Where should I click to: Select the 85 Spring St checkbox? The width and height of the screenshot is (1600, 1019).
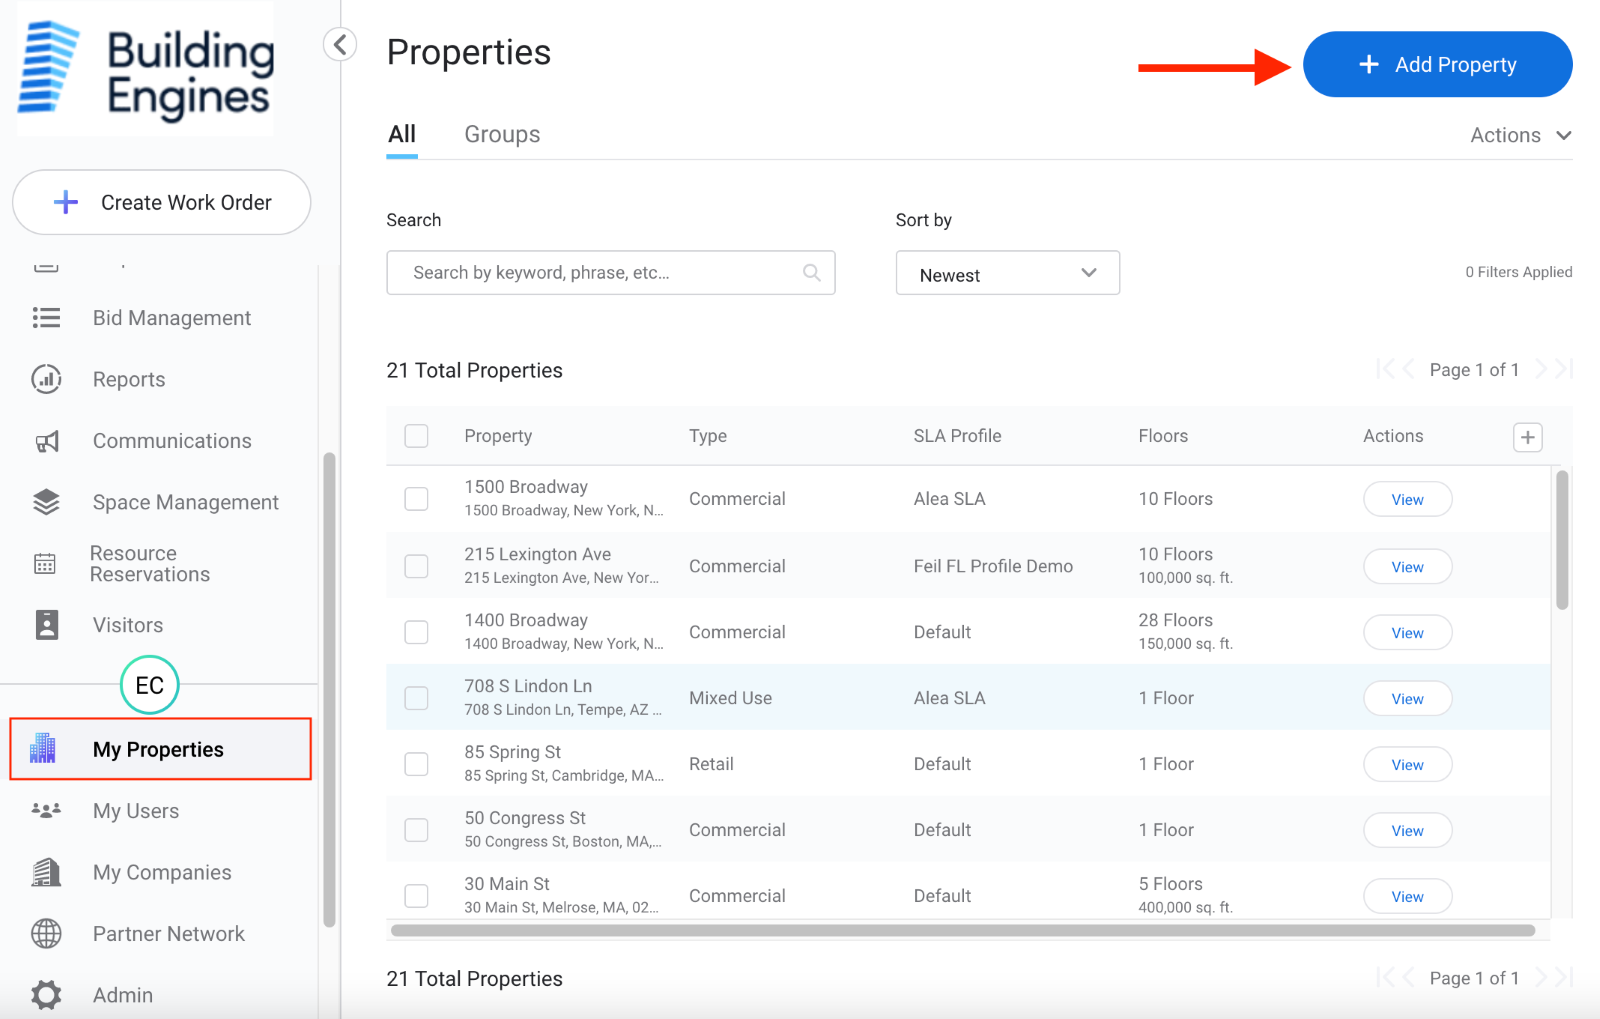pyautogui.click(x=416, y=764)
